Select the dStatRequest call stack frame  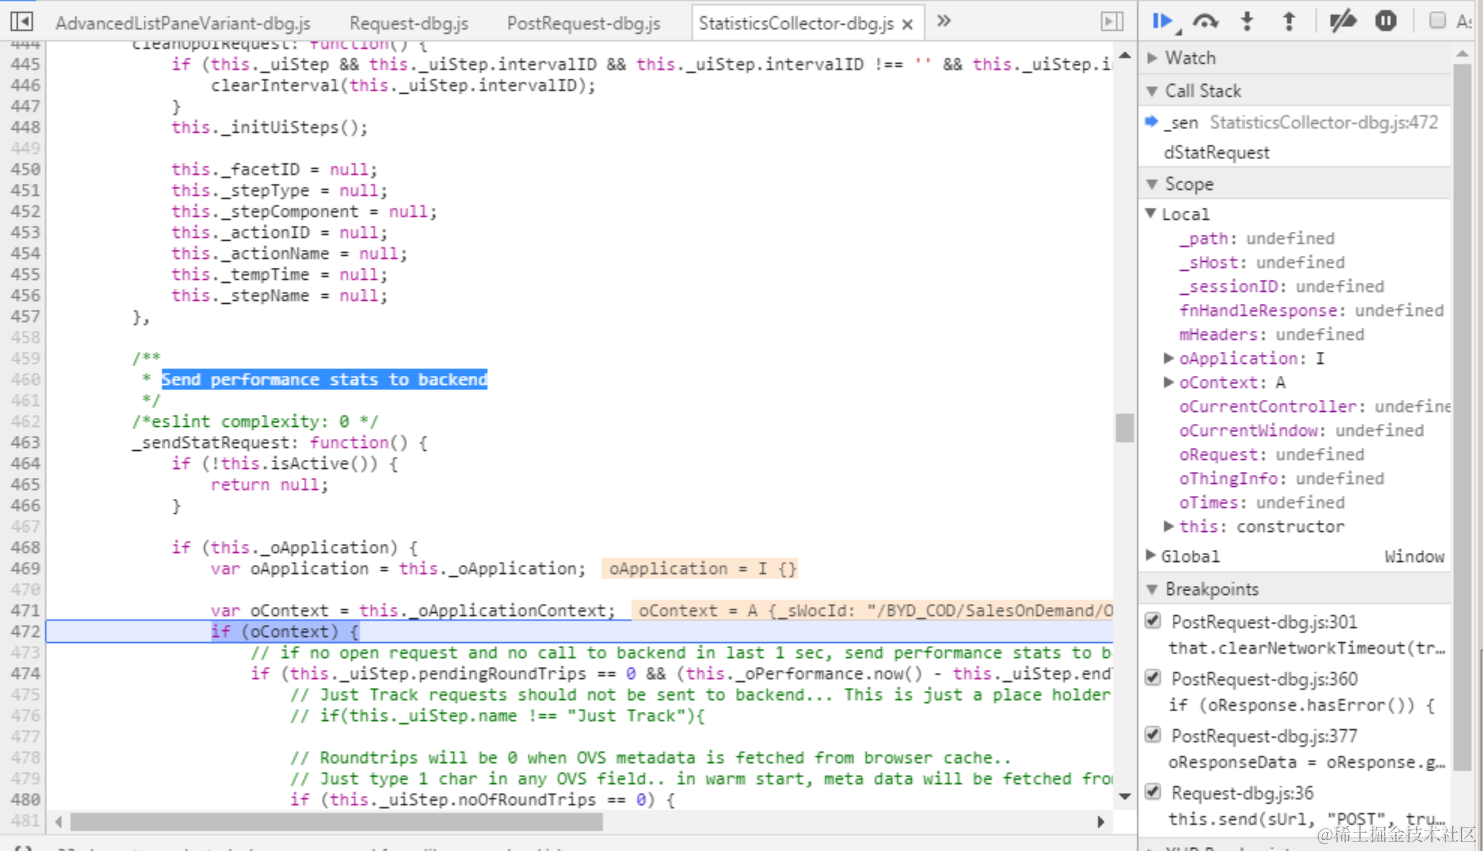[1216, 153]
